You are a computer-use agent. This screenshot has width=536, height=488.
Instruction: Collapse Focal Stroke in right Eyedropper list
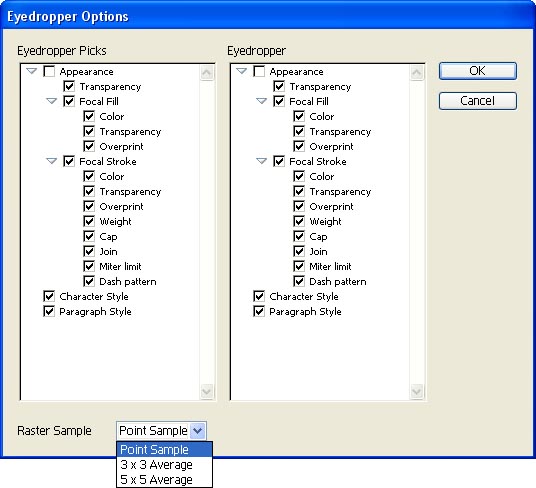point(262,161)
